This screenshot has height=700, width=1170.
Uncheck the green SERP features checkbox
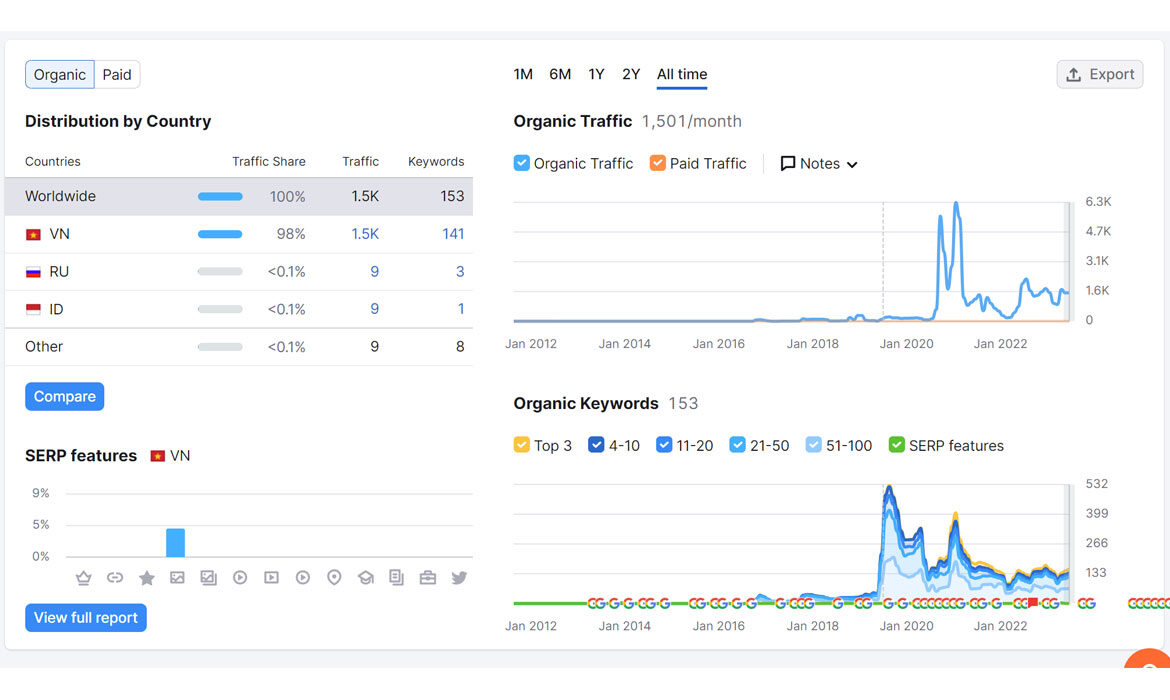[x=897, y=445]
